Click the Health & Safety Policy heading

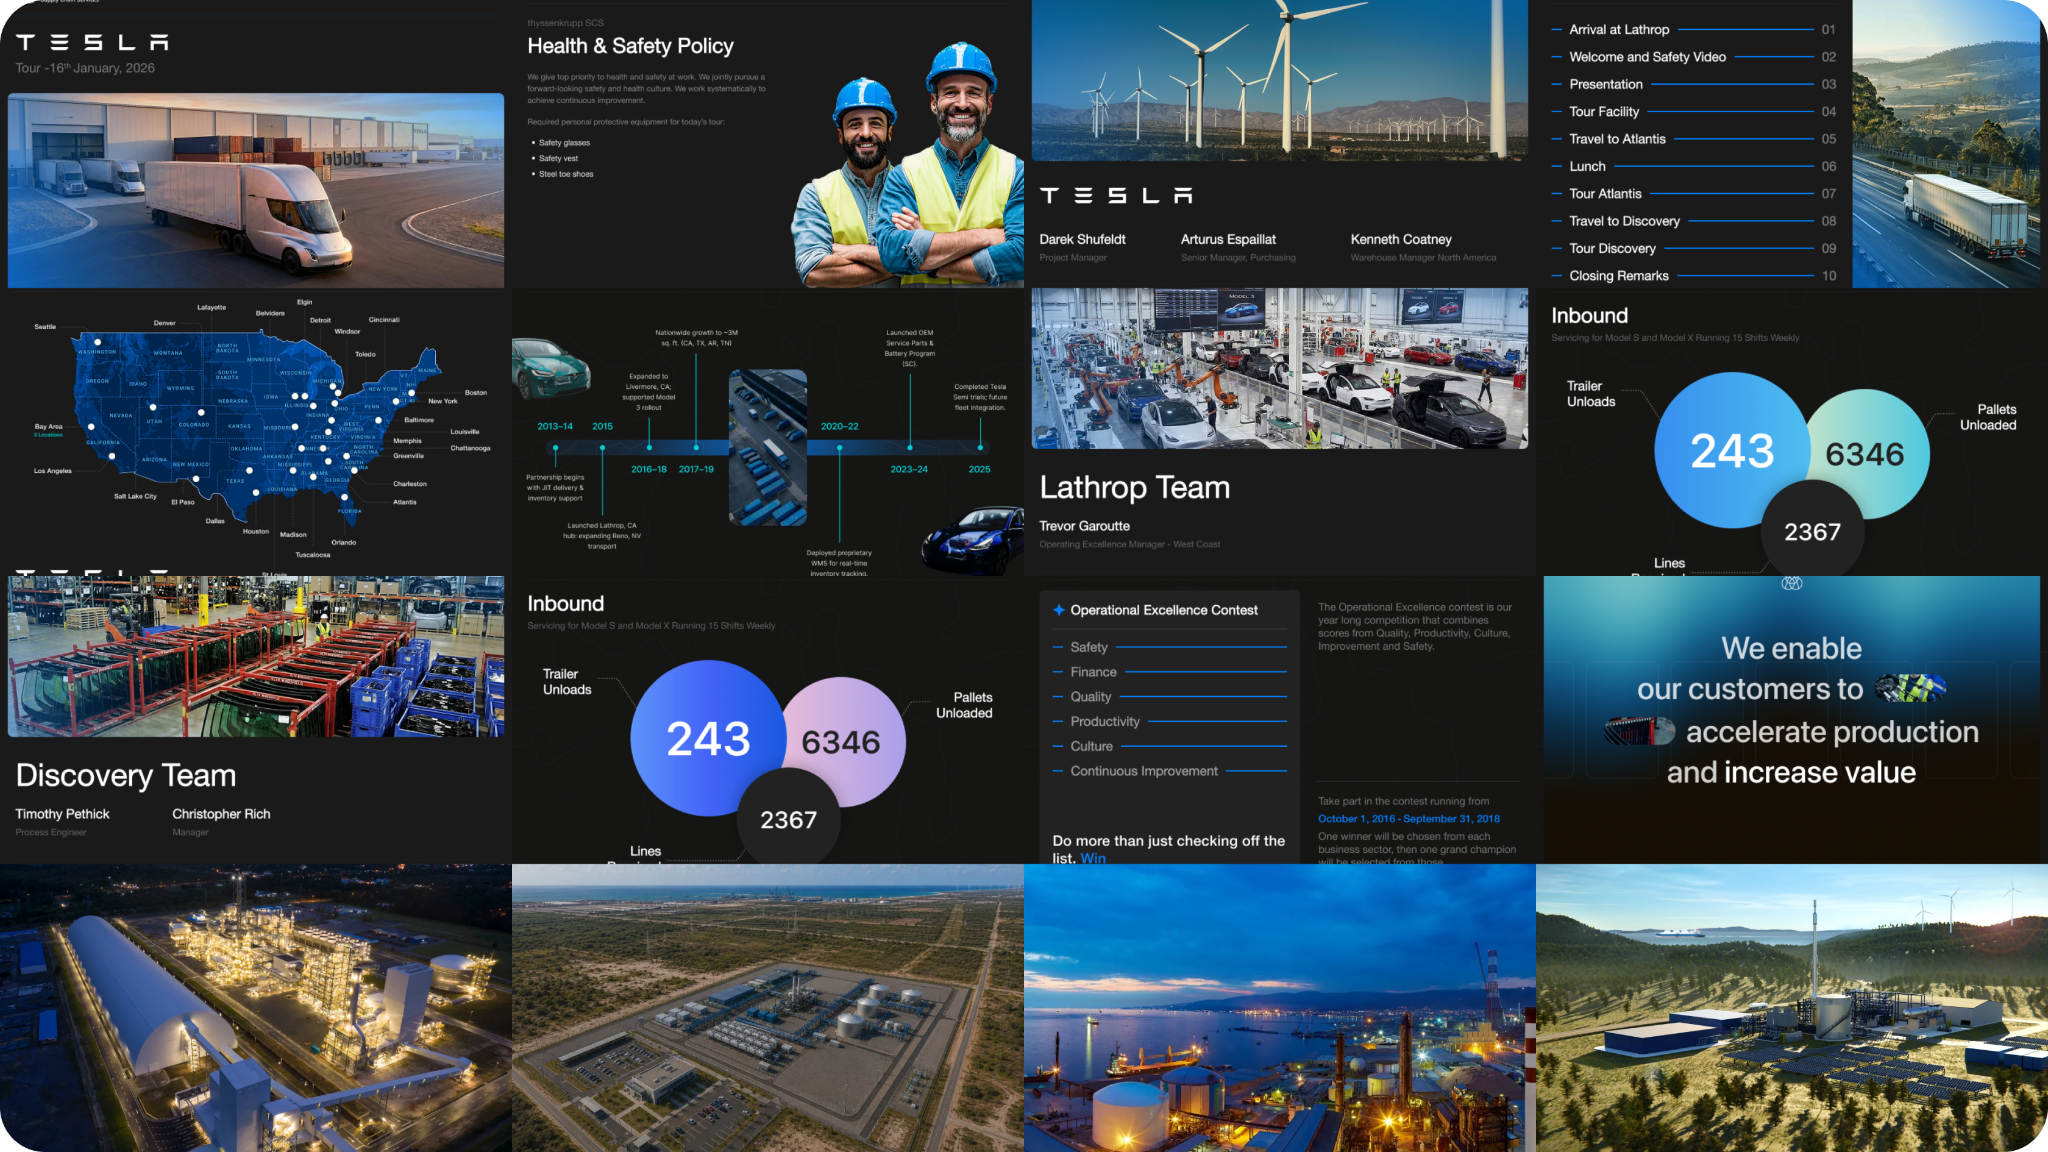(x=630, y=46)
